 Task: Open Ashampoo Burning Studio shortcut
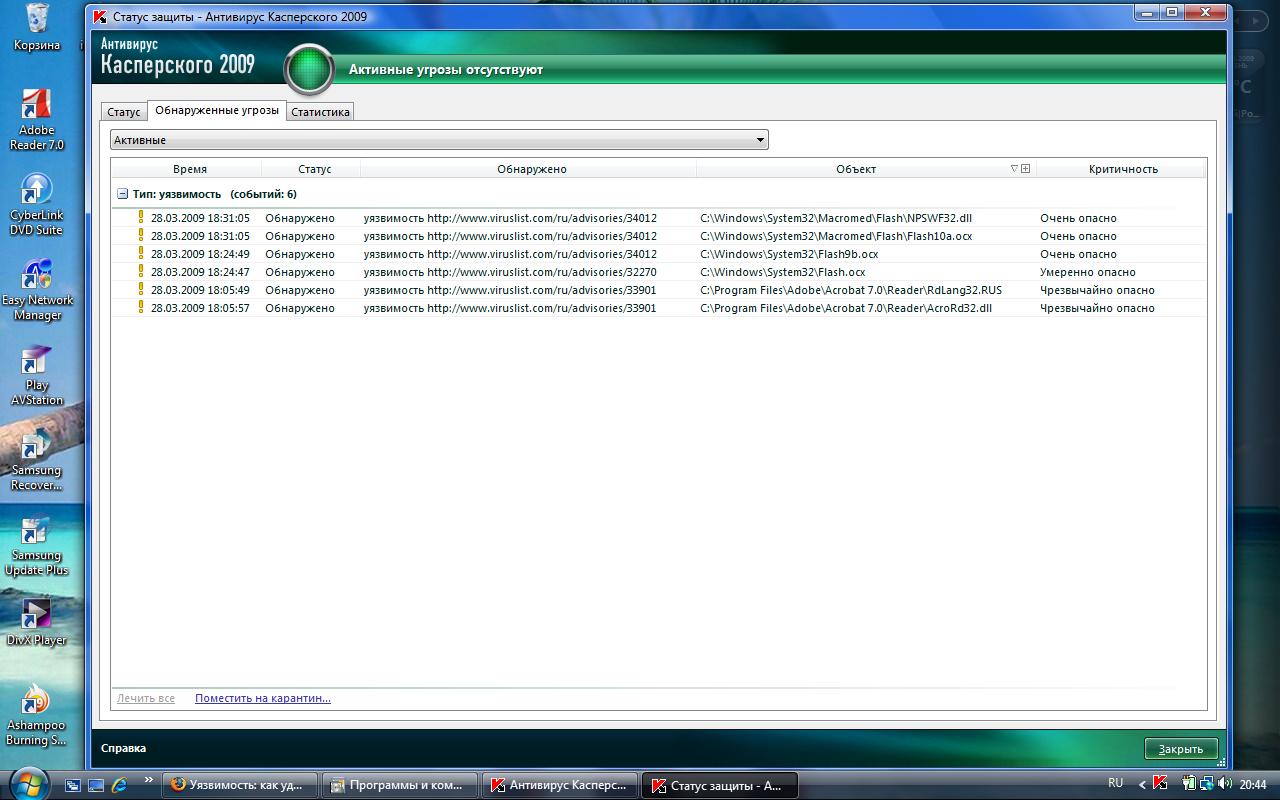(x=37, y=716)
